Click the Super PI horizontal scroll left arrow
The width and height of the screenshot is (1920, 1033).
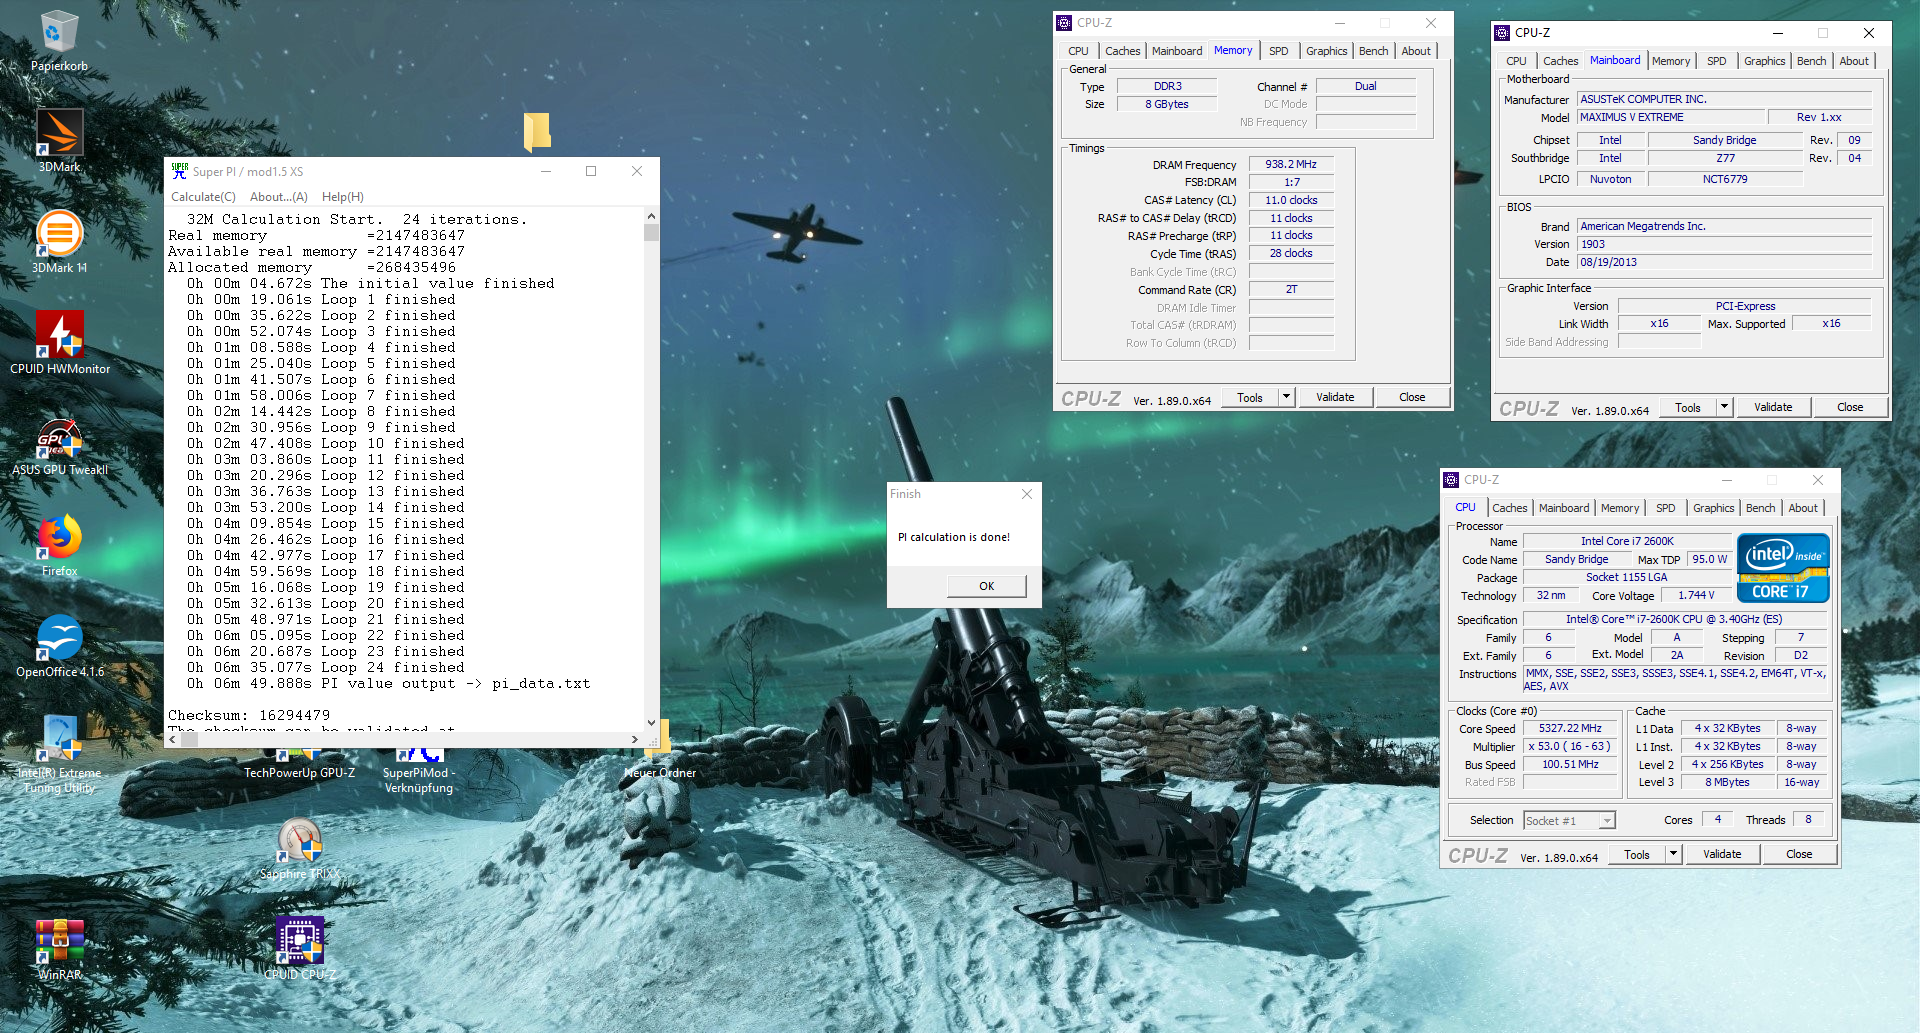click(173, 740)
